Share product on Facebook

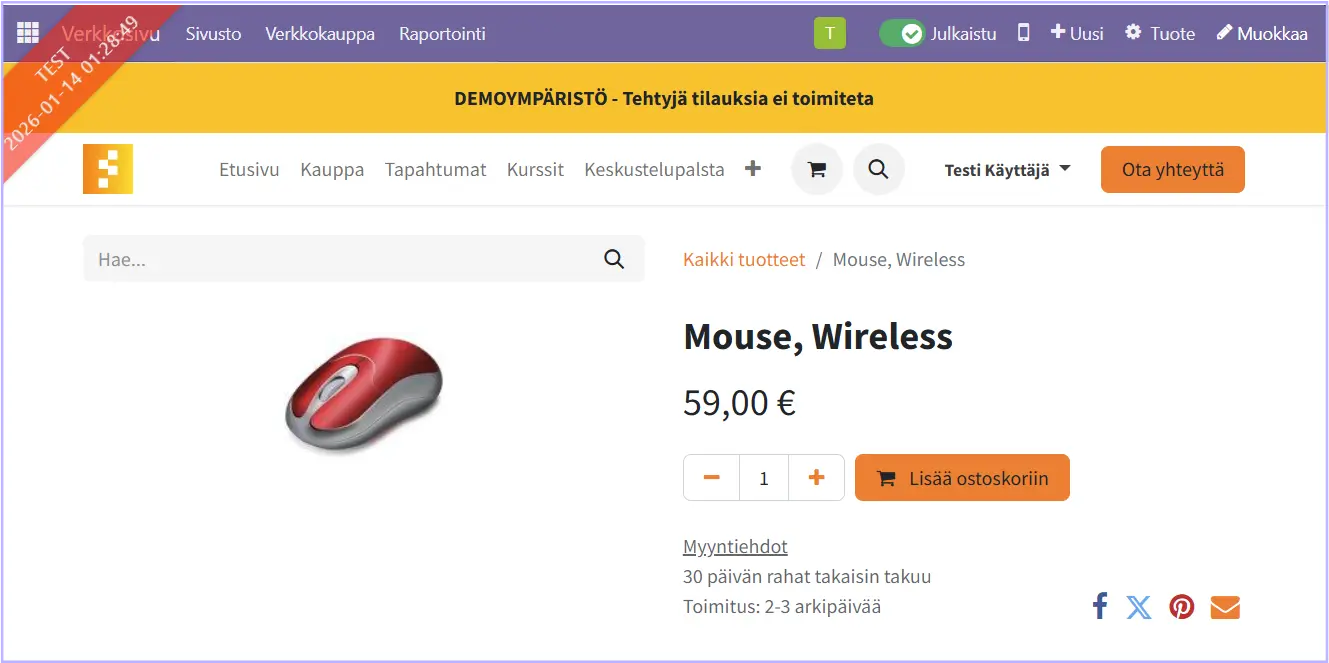[x=1100, y=606]
